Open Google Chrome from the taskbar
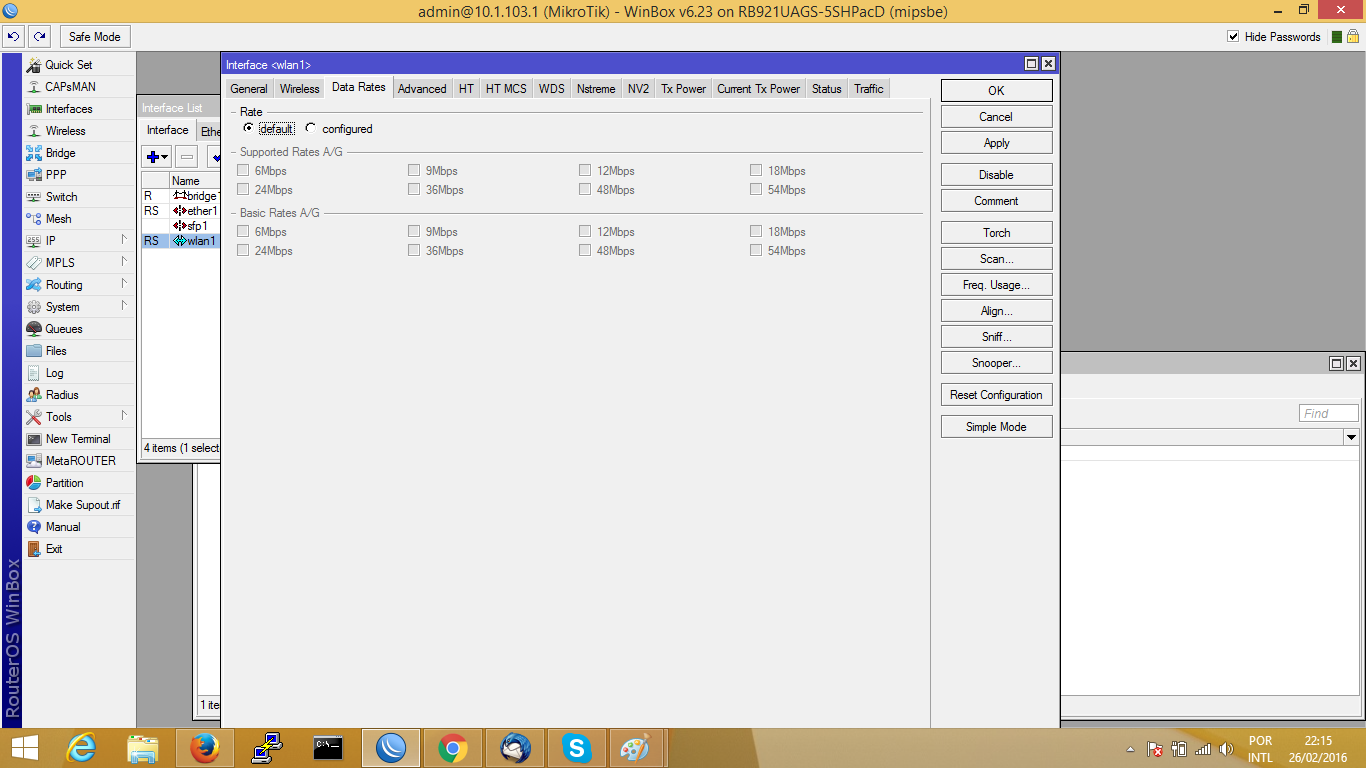Screen dimensions: 1366x768 pos(452,748)
